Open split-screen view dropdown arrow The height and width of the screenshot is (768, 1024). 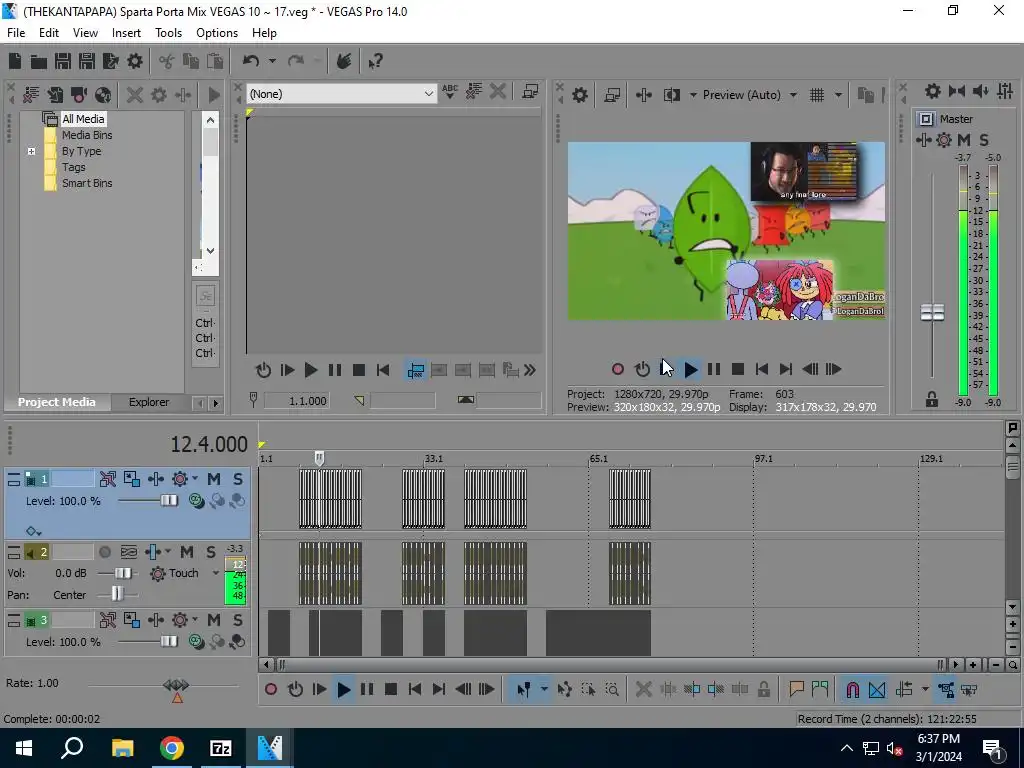click(x=693, y=95)
